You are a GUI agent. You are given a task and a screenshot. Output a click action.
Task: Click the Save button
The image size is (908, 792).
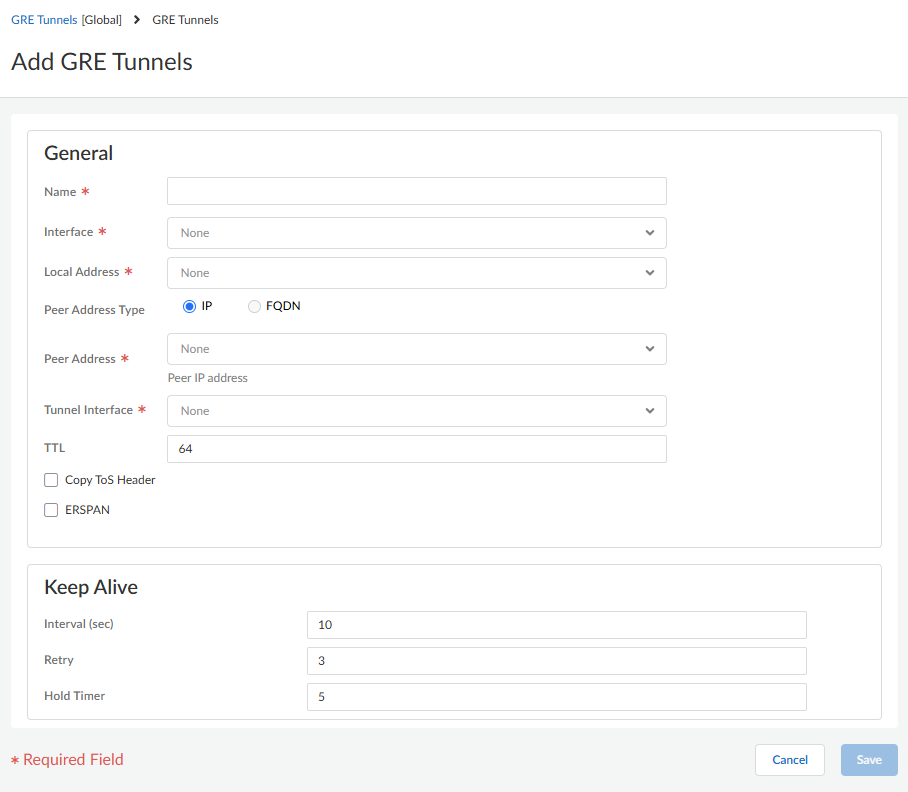[869, 760]
